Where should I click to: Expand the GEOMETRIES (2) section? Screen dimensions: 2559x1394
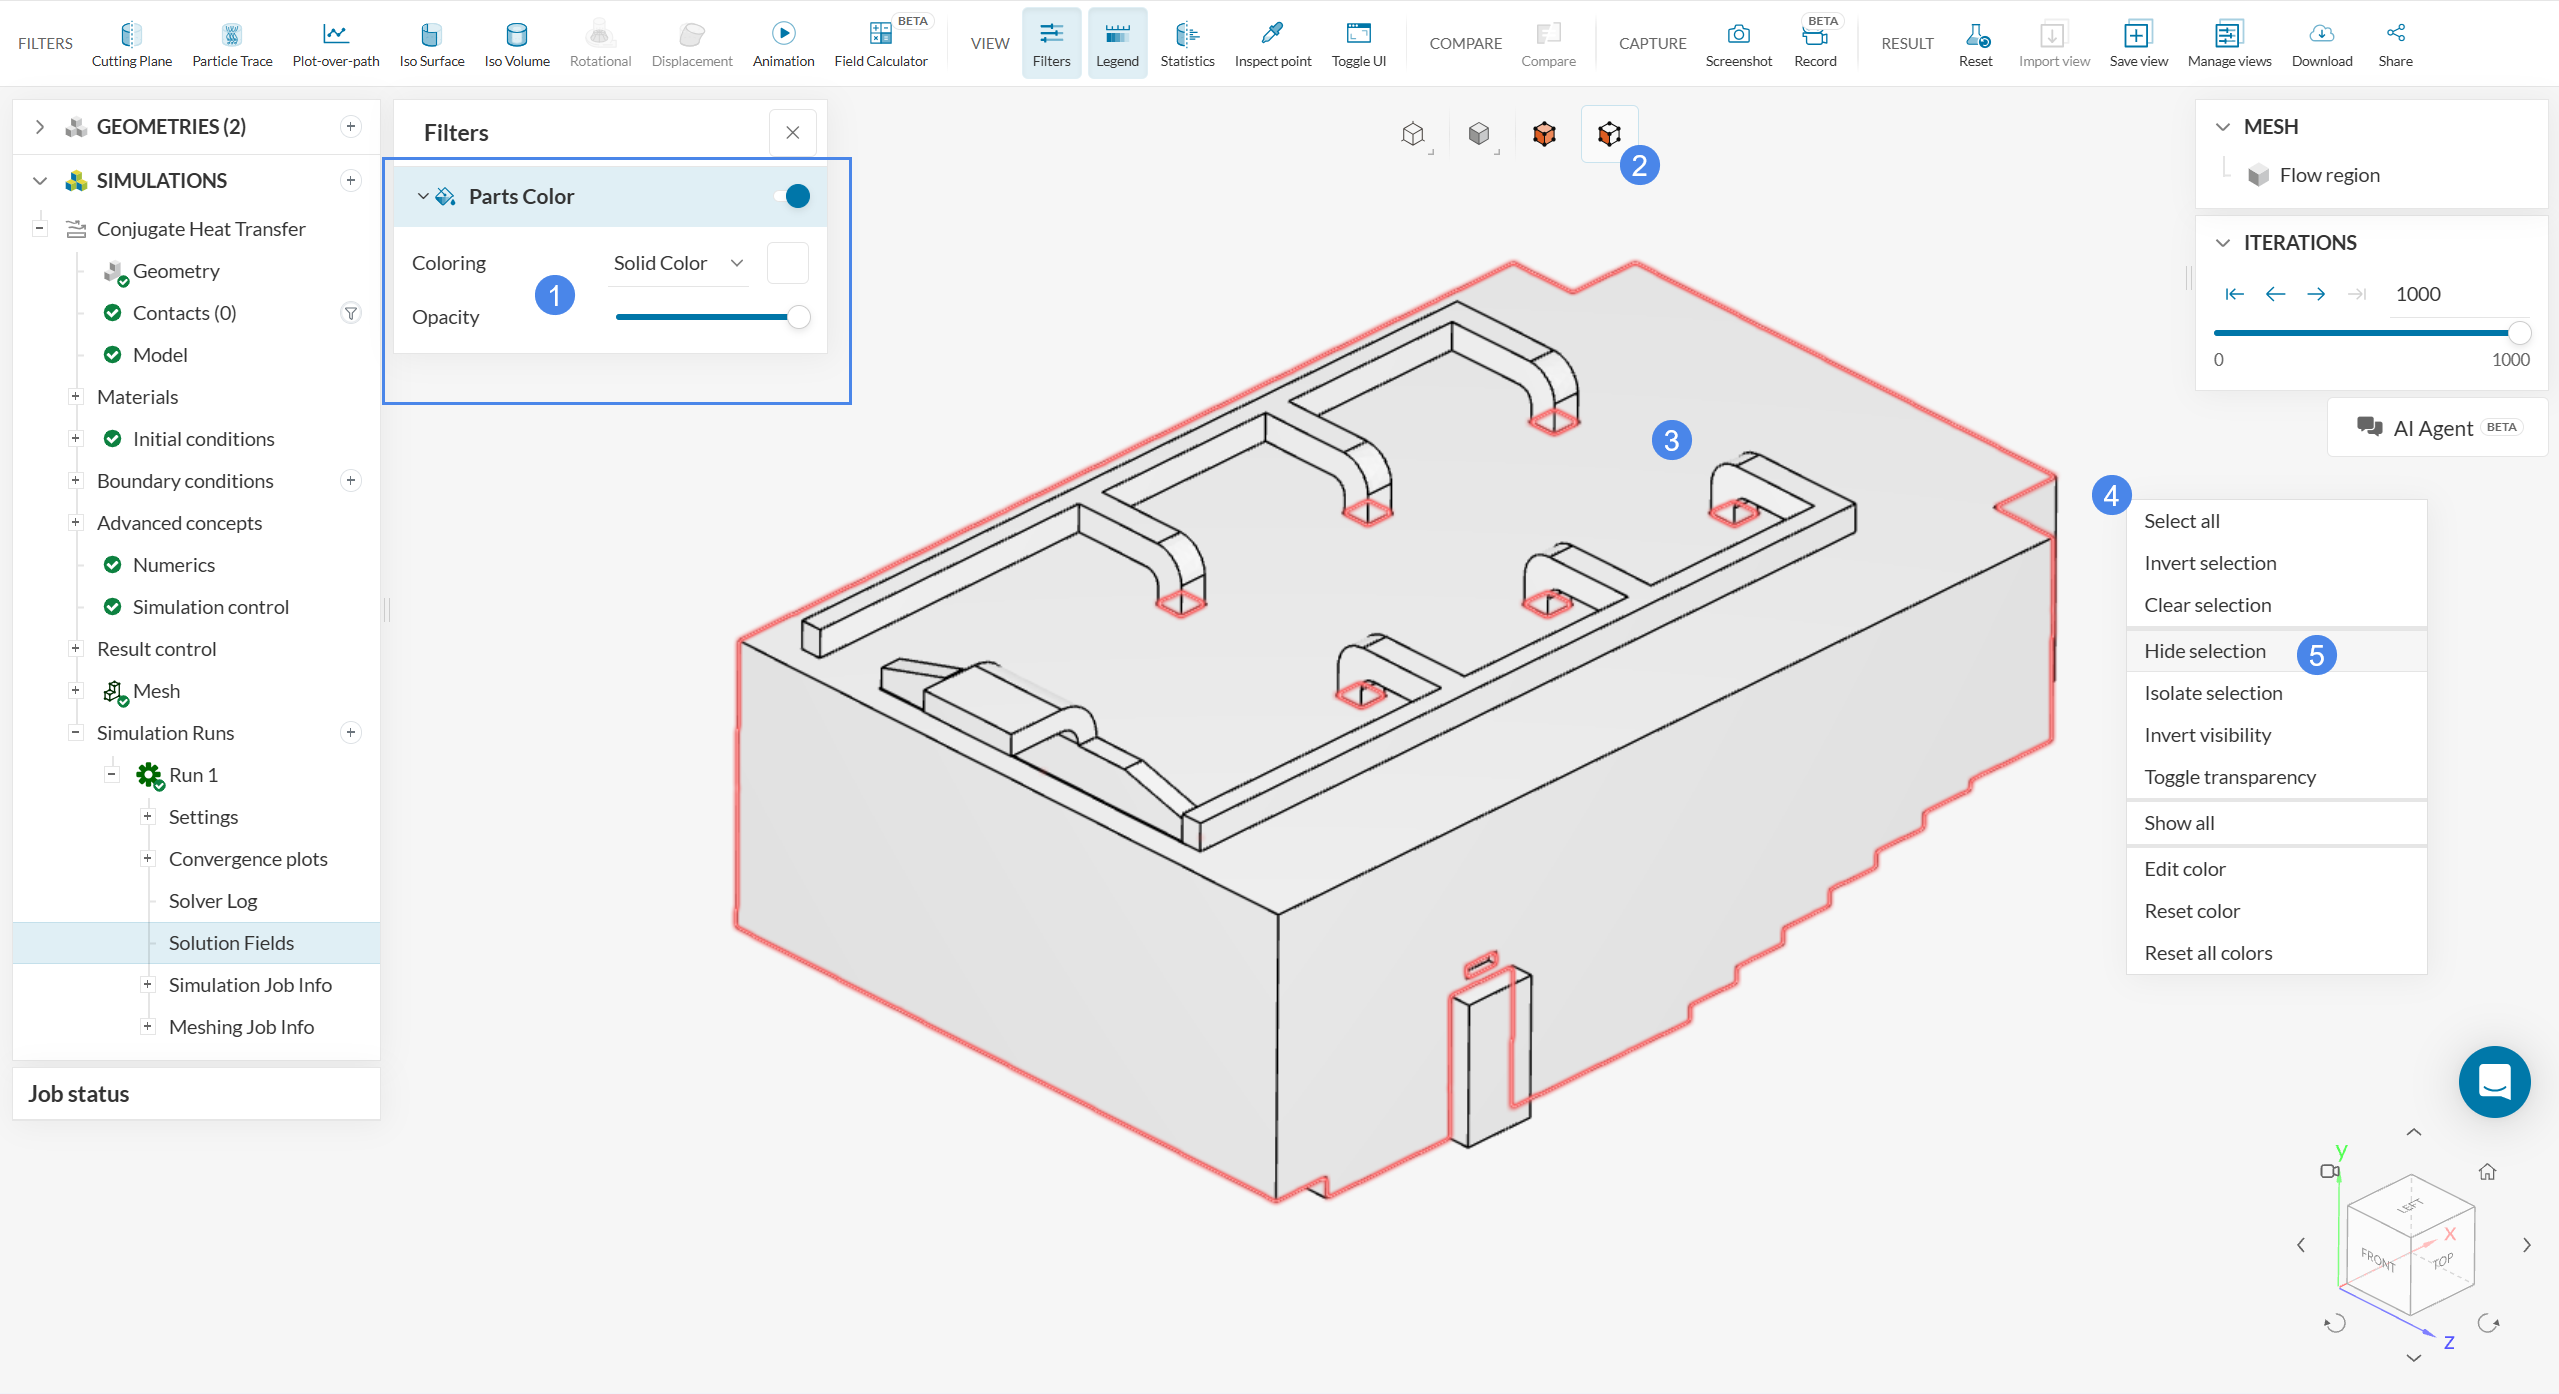[x=40, y=127]
